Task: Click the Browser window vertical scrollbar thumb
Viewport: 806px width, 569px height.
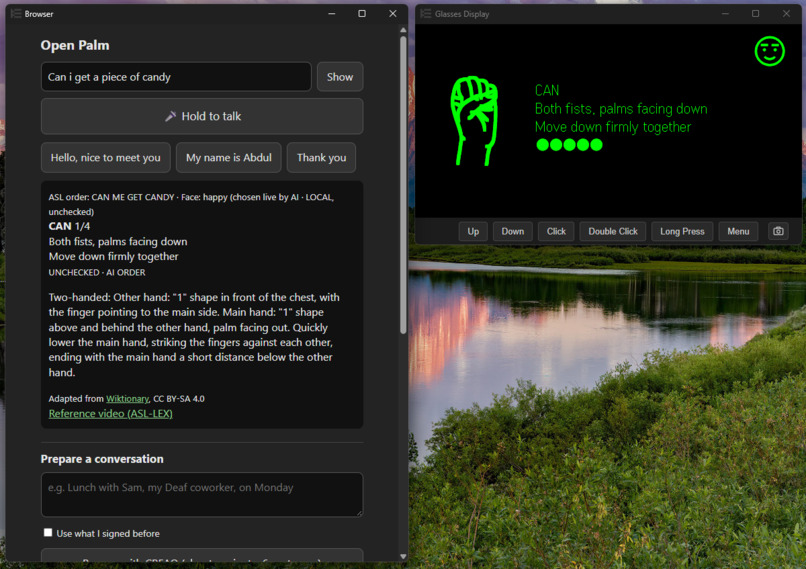Action: coord(403,185)
